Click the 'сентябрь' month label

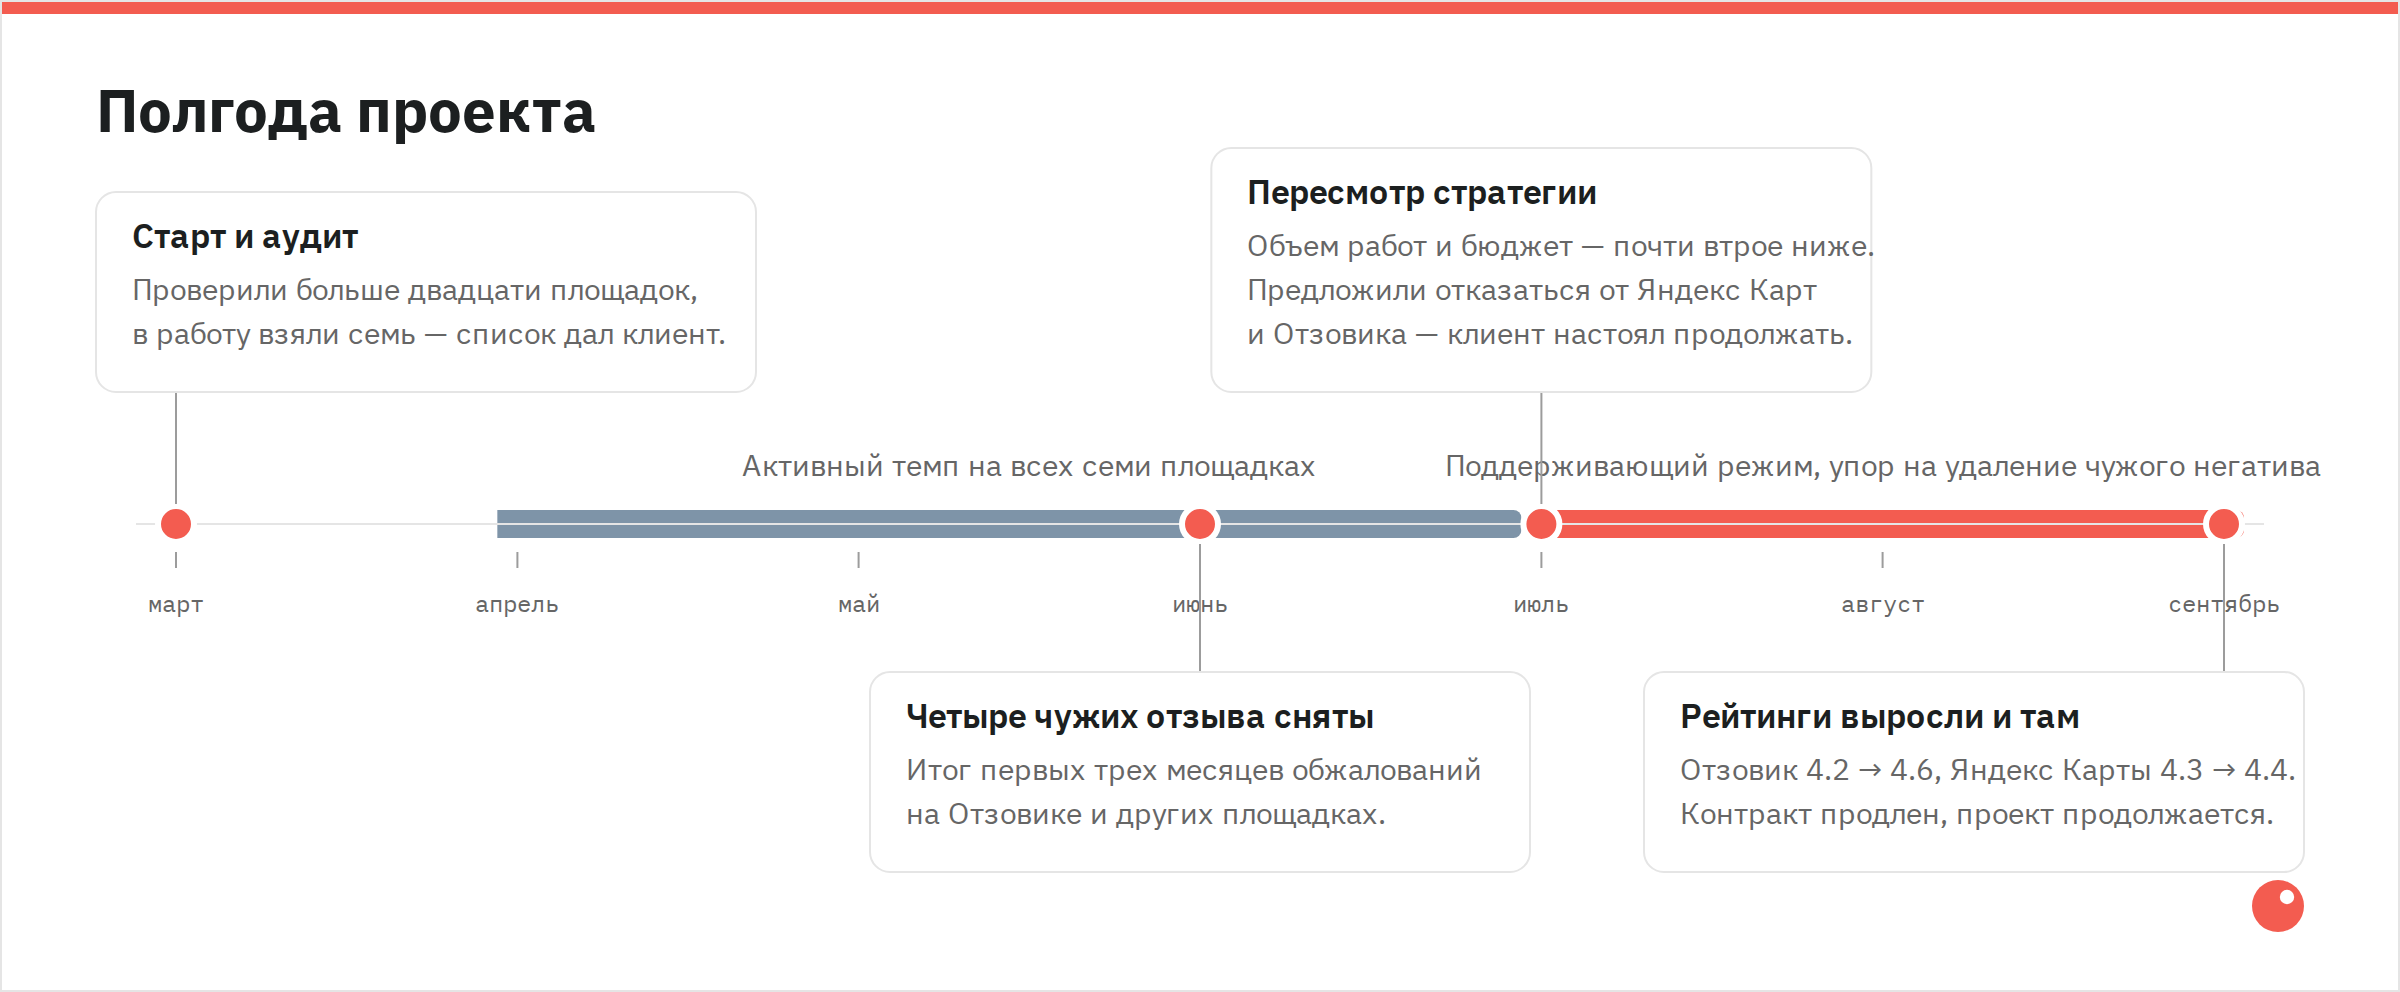coord(2224,604)
